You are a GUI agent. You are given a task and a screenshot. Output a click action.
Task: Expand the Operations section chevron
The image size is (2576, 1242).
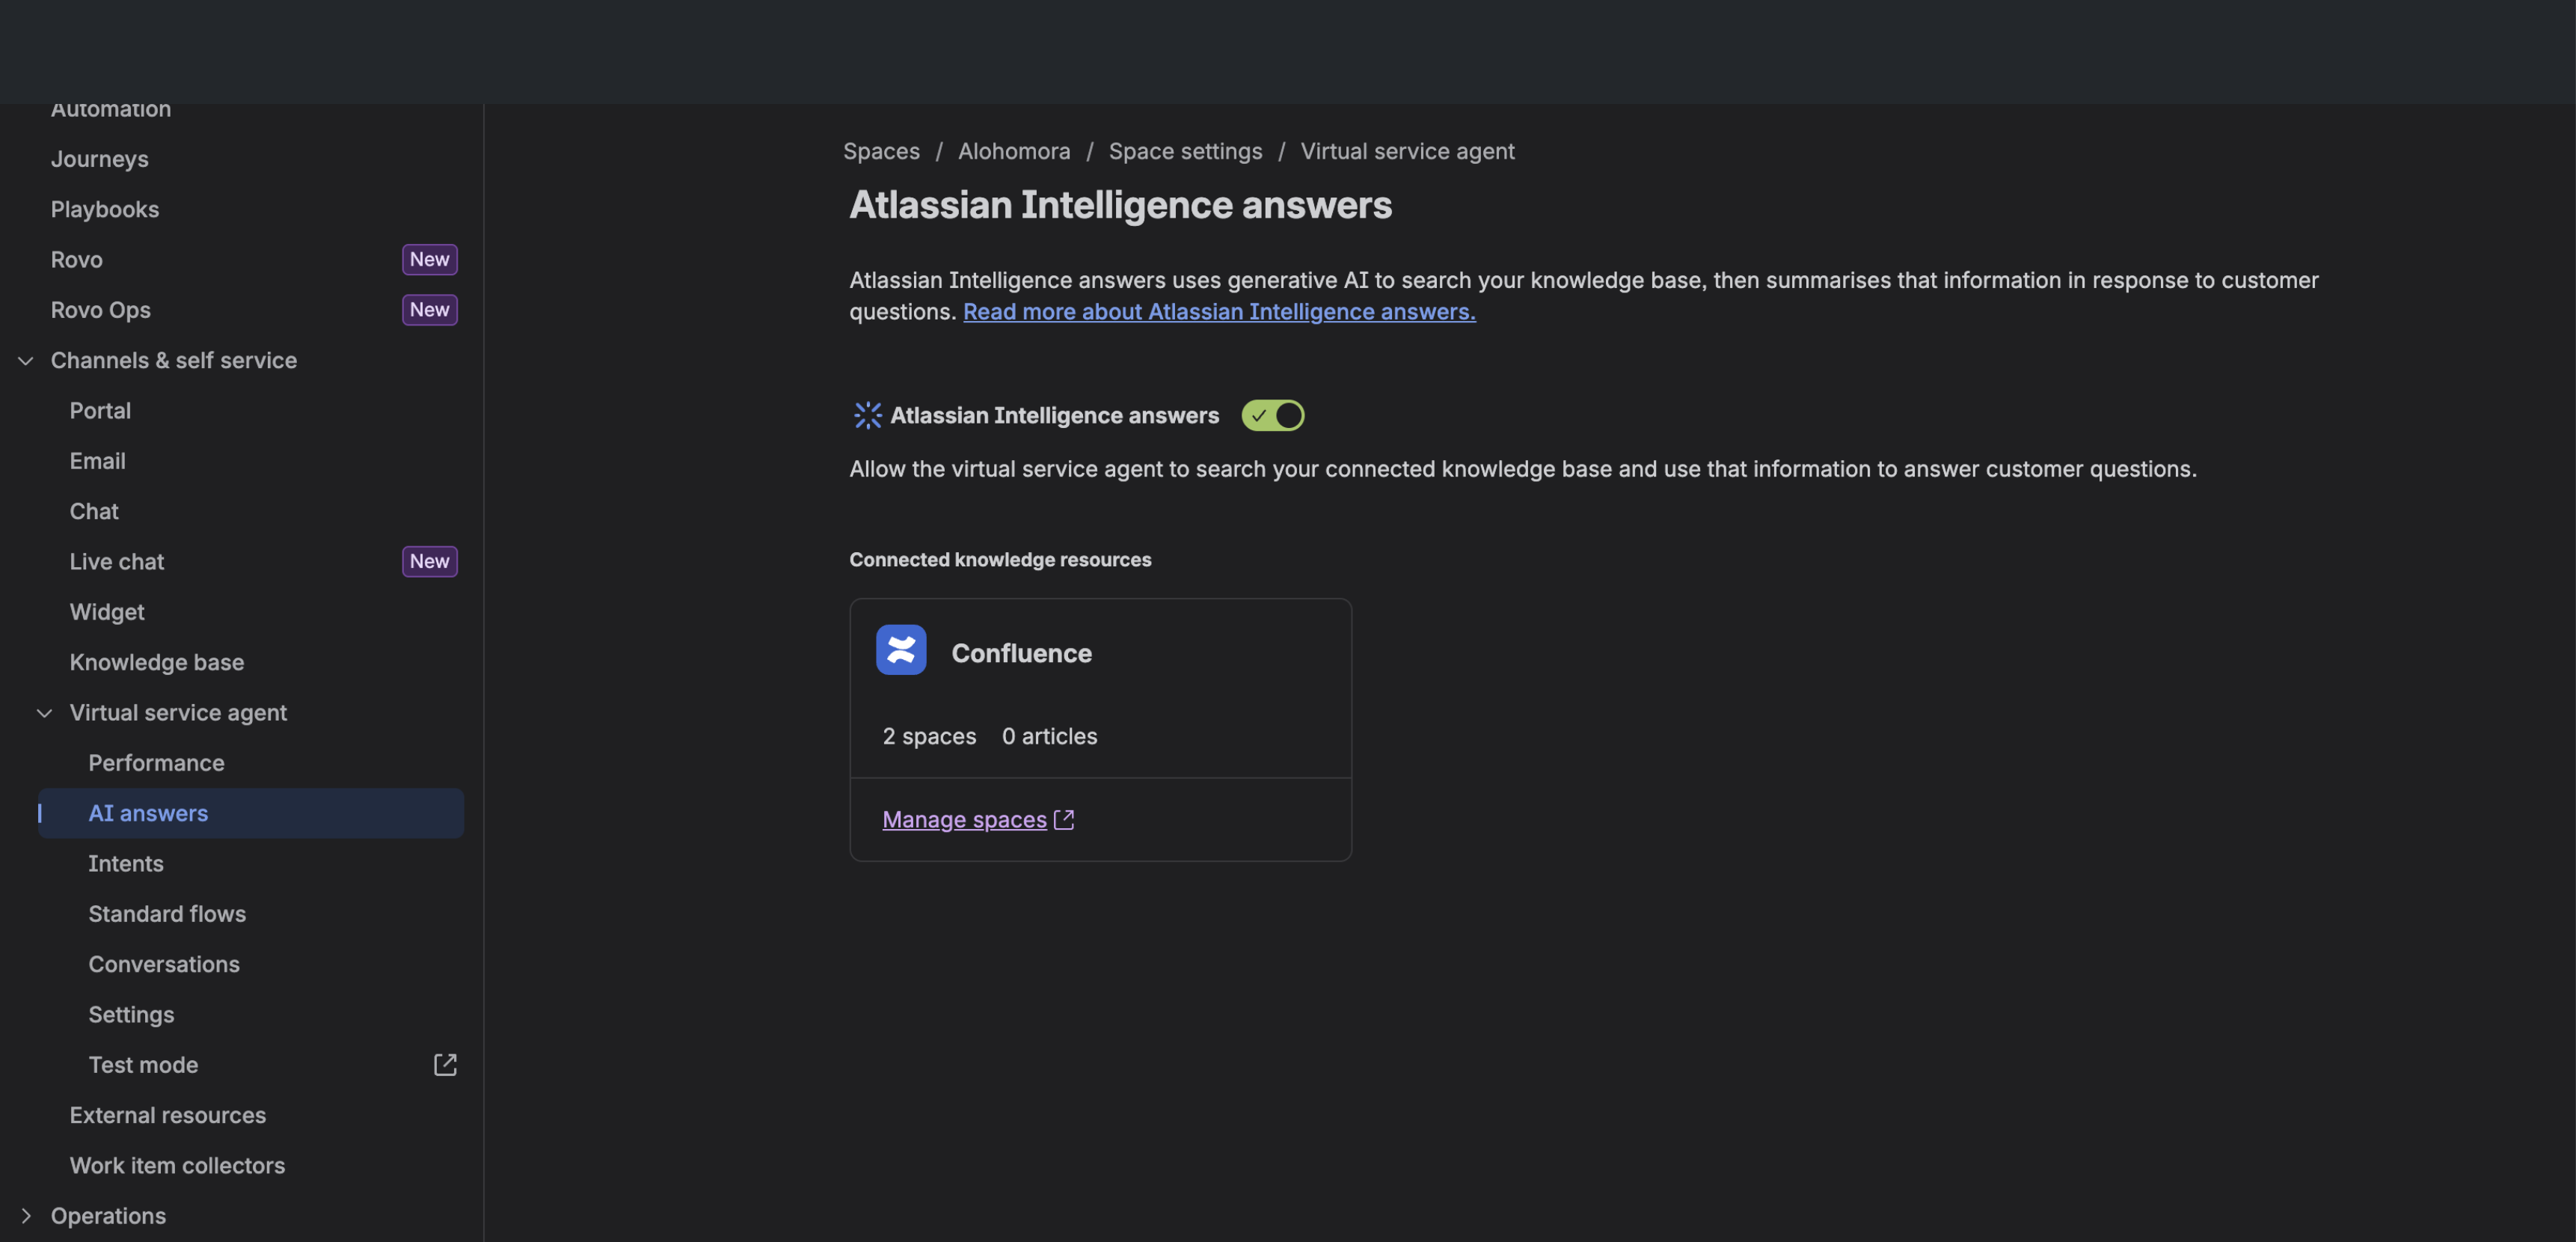pyautogui.click(x=26, y=1216)
